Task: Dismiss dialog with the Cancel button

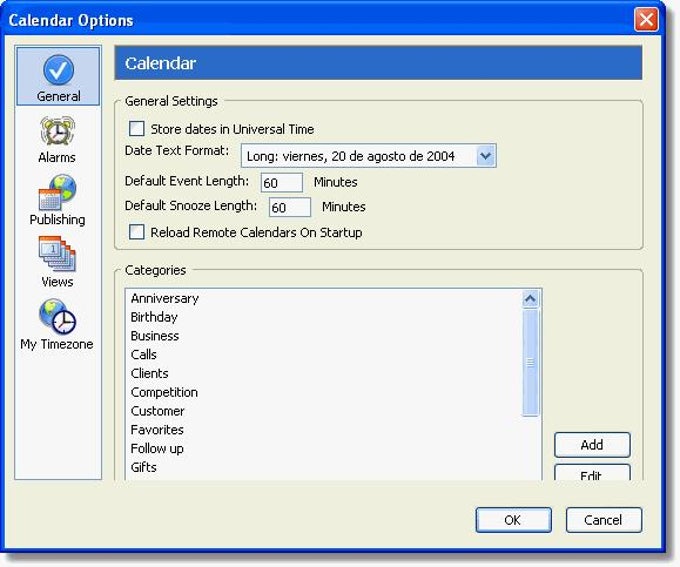Action: (604, 520)
